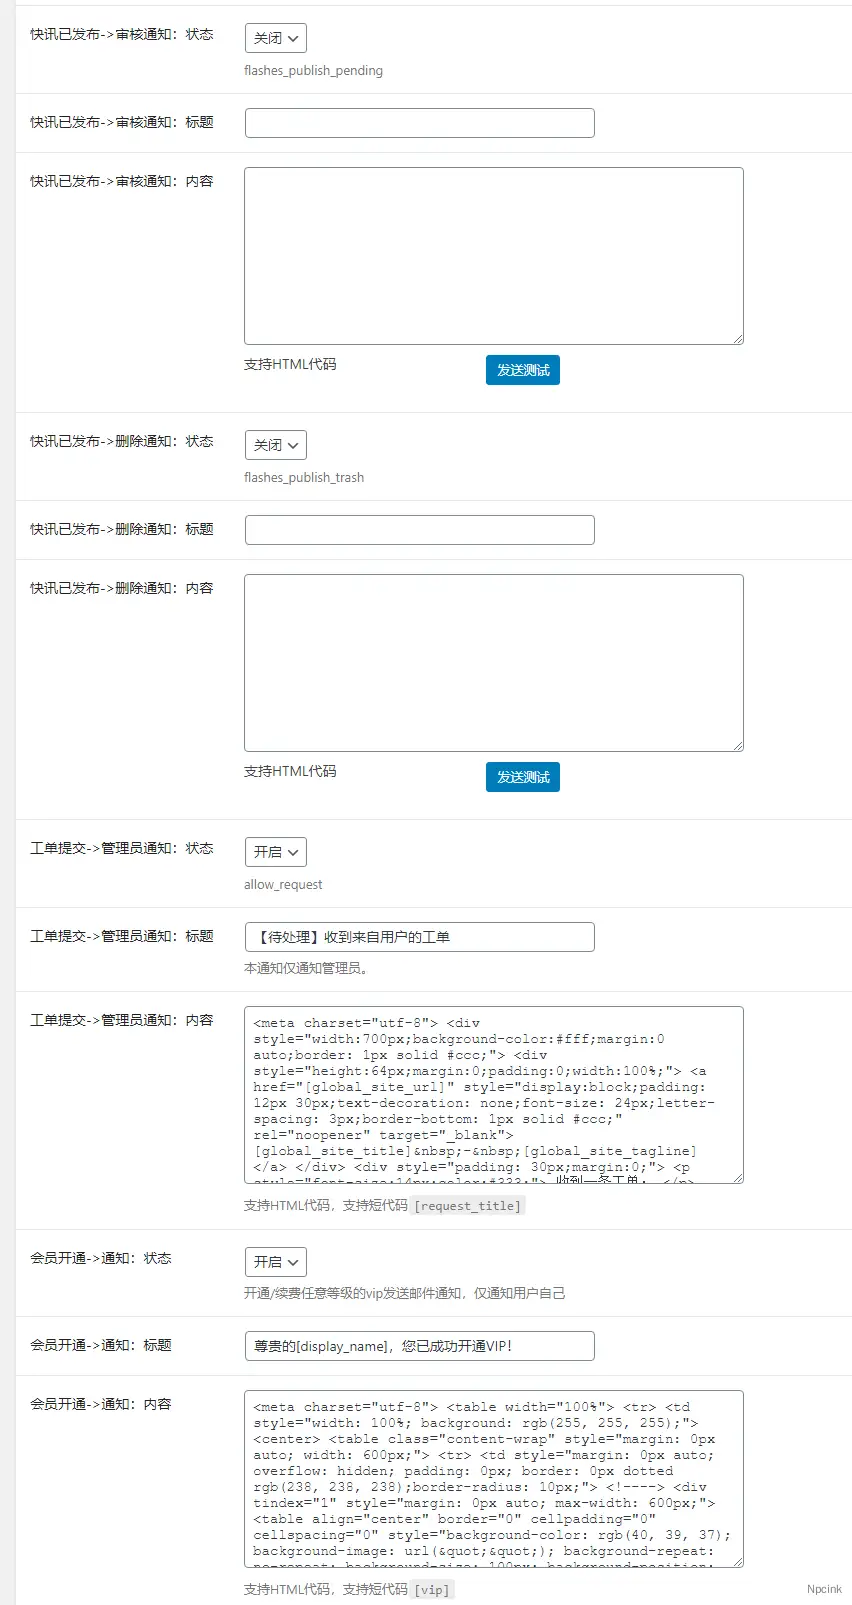Click the [request_title] shortcode tag
The height and width of the screenshot is (1605, 852).
468,1206
